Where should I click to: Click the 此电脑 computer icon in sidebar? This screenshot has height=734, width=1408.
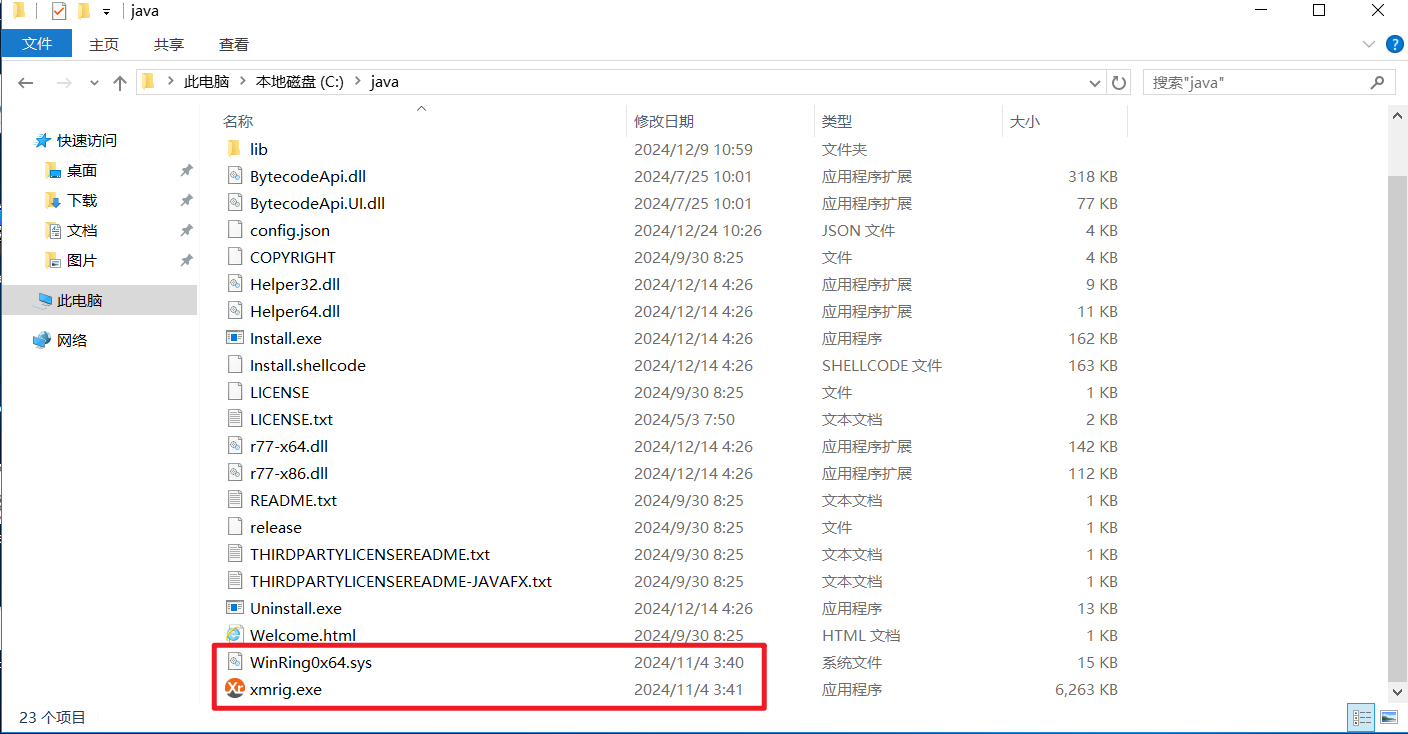42,300
